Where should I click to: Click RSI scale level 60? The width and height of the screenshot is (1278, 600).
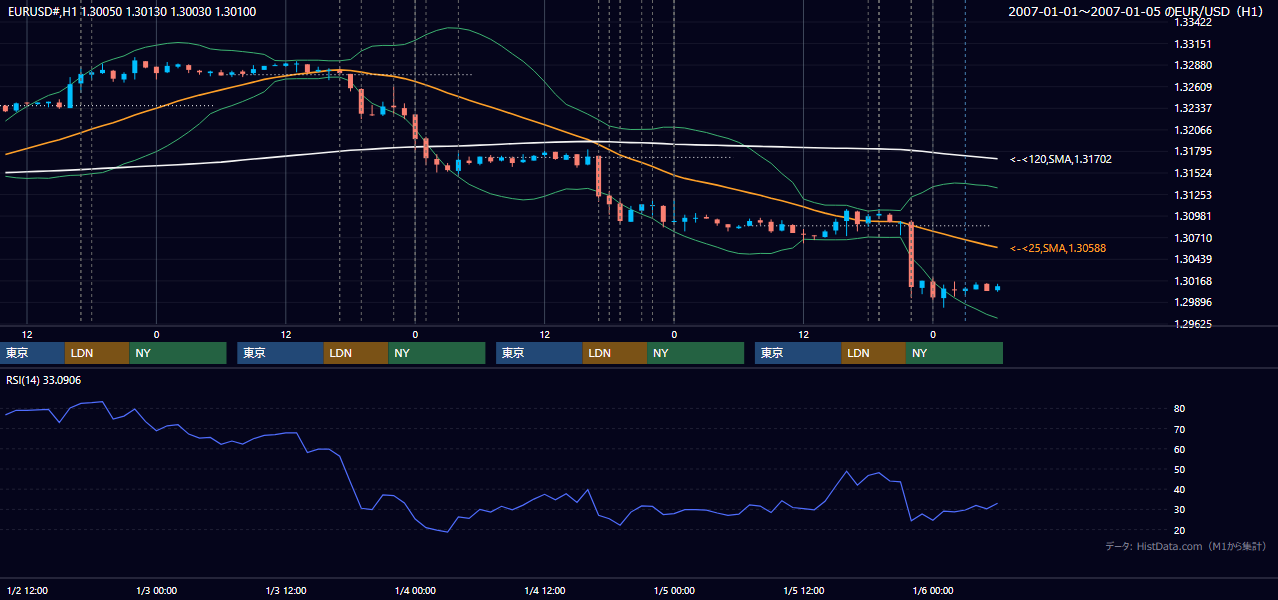pos(1179,449)
